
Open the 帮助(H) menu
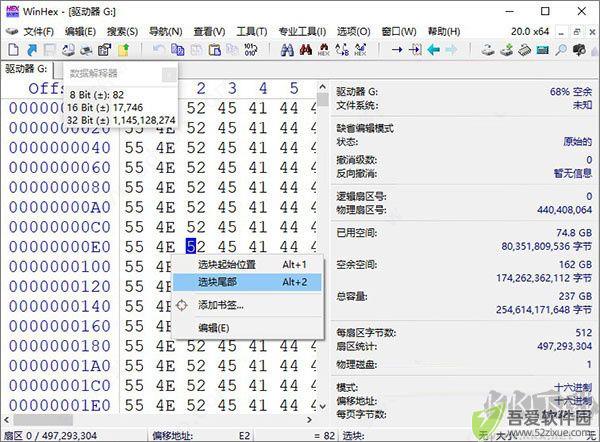click(x=444, y=31)
